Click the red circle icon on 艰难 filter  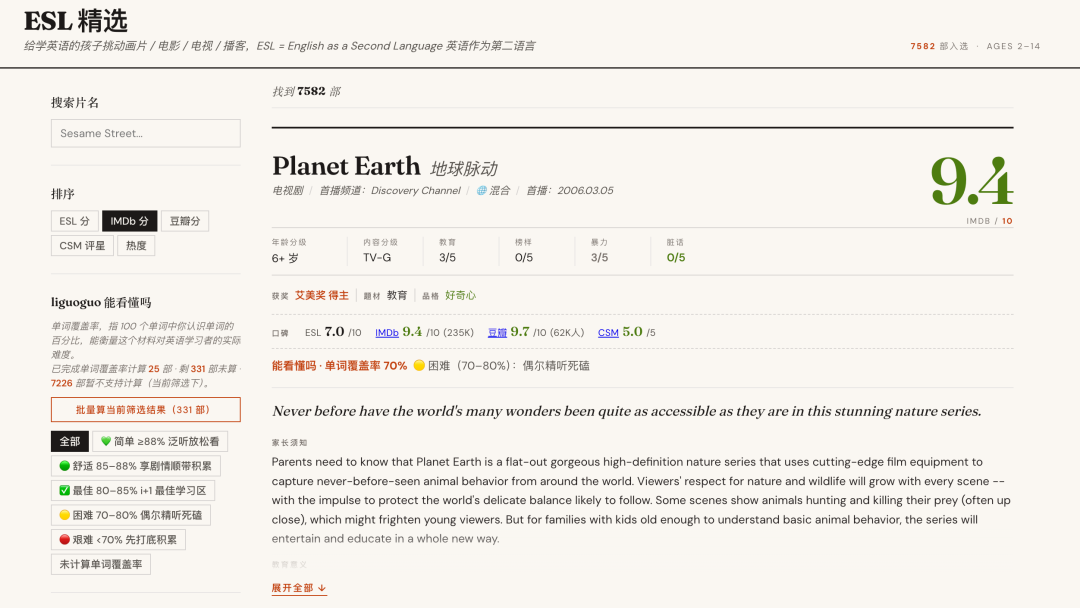tap(65, 540)
